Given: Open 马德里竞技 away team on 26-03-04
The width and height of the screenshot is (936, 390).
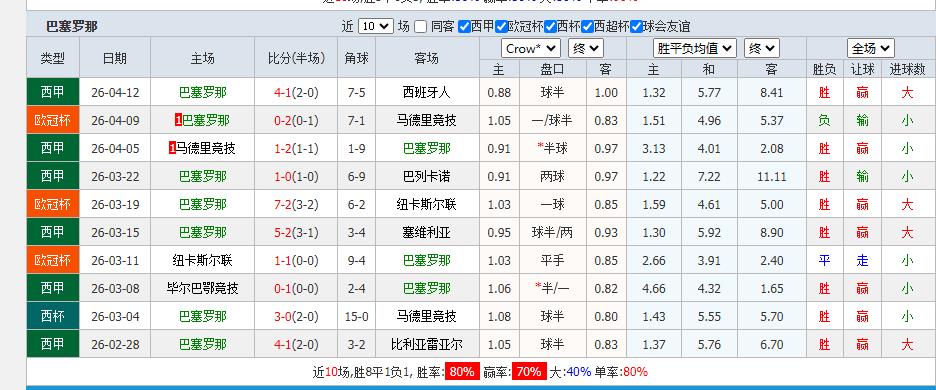Looking at the screenshot, I should click(427, 317).
